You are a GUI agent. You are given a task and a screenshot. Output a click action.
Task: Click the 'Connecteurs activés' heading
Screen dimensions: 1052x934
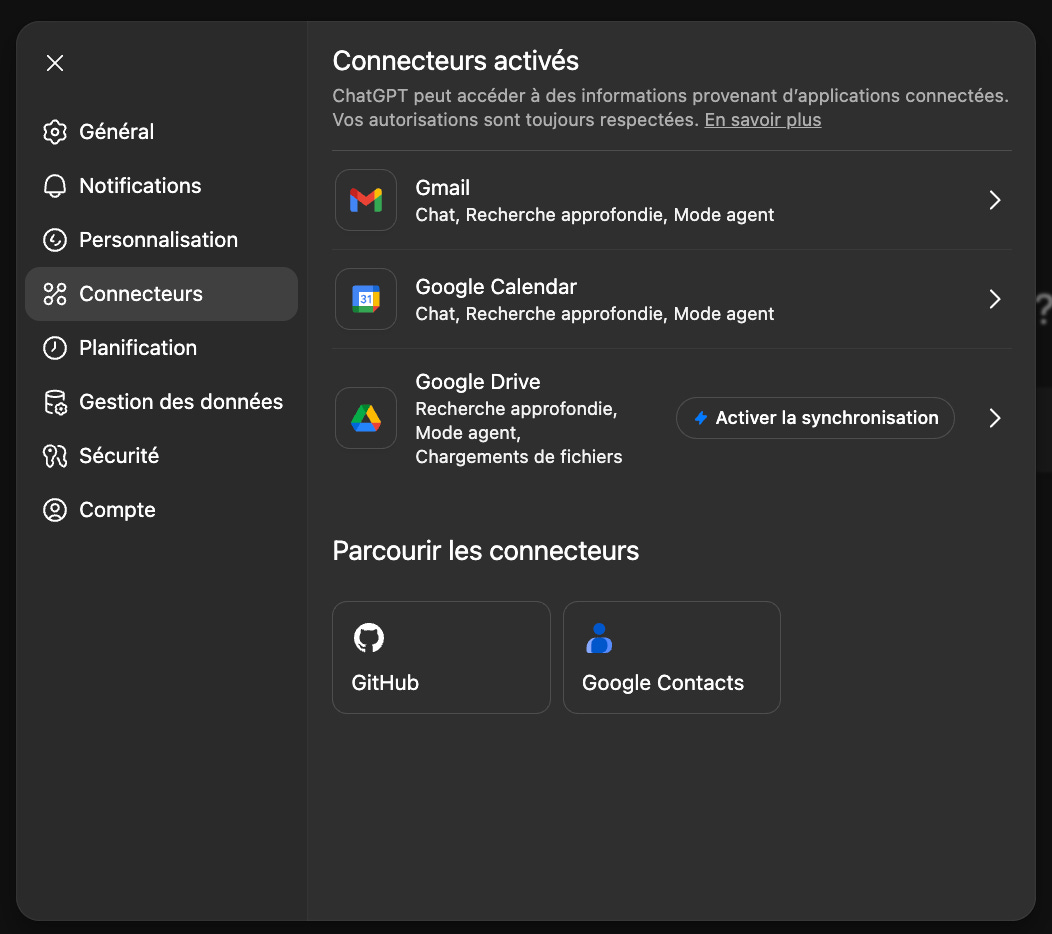click(x=456, y=61)
